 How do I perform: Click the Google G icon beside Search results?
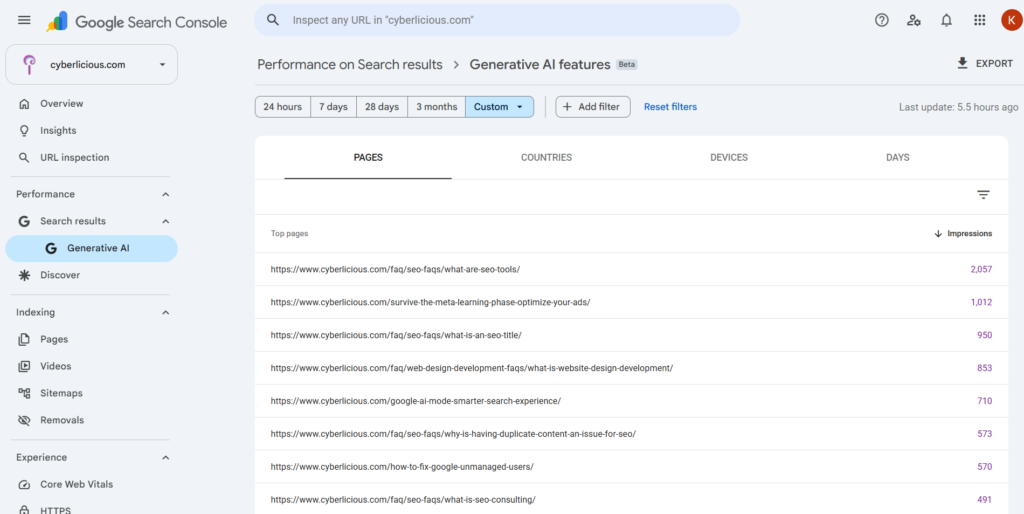pyautogui.click(x=24, y=221)
